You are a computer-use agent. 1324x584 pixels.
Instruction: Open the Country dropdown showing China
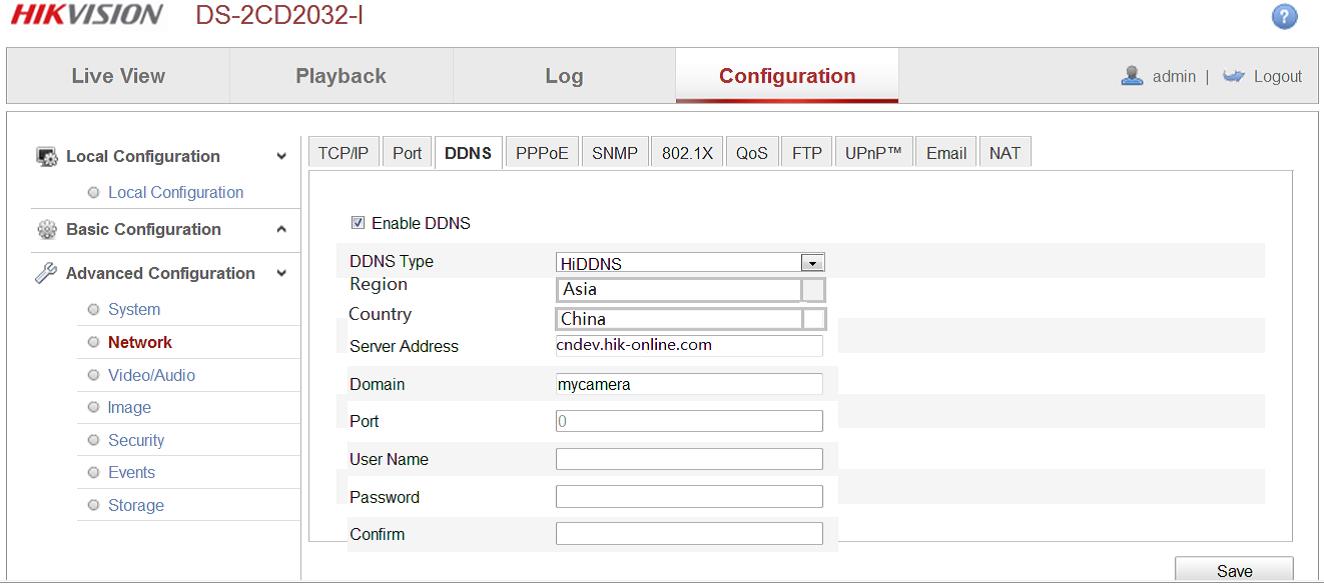(814, 319)
